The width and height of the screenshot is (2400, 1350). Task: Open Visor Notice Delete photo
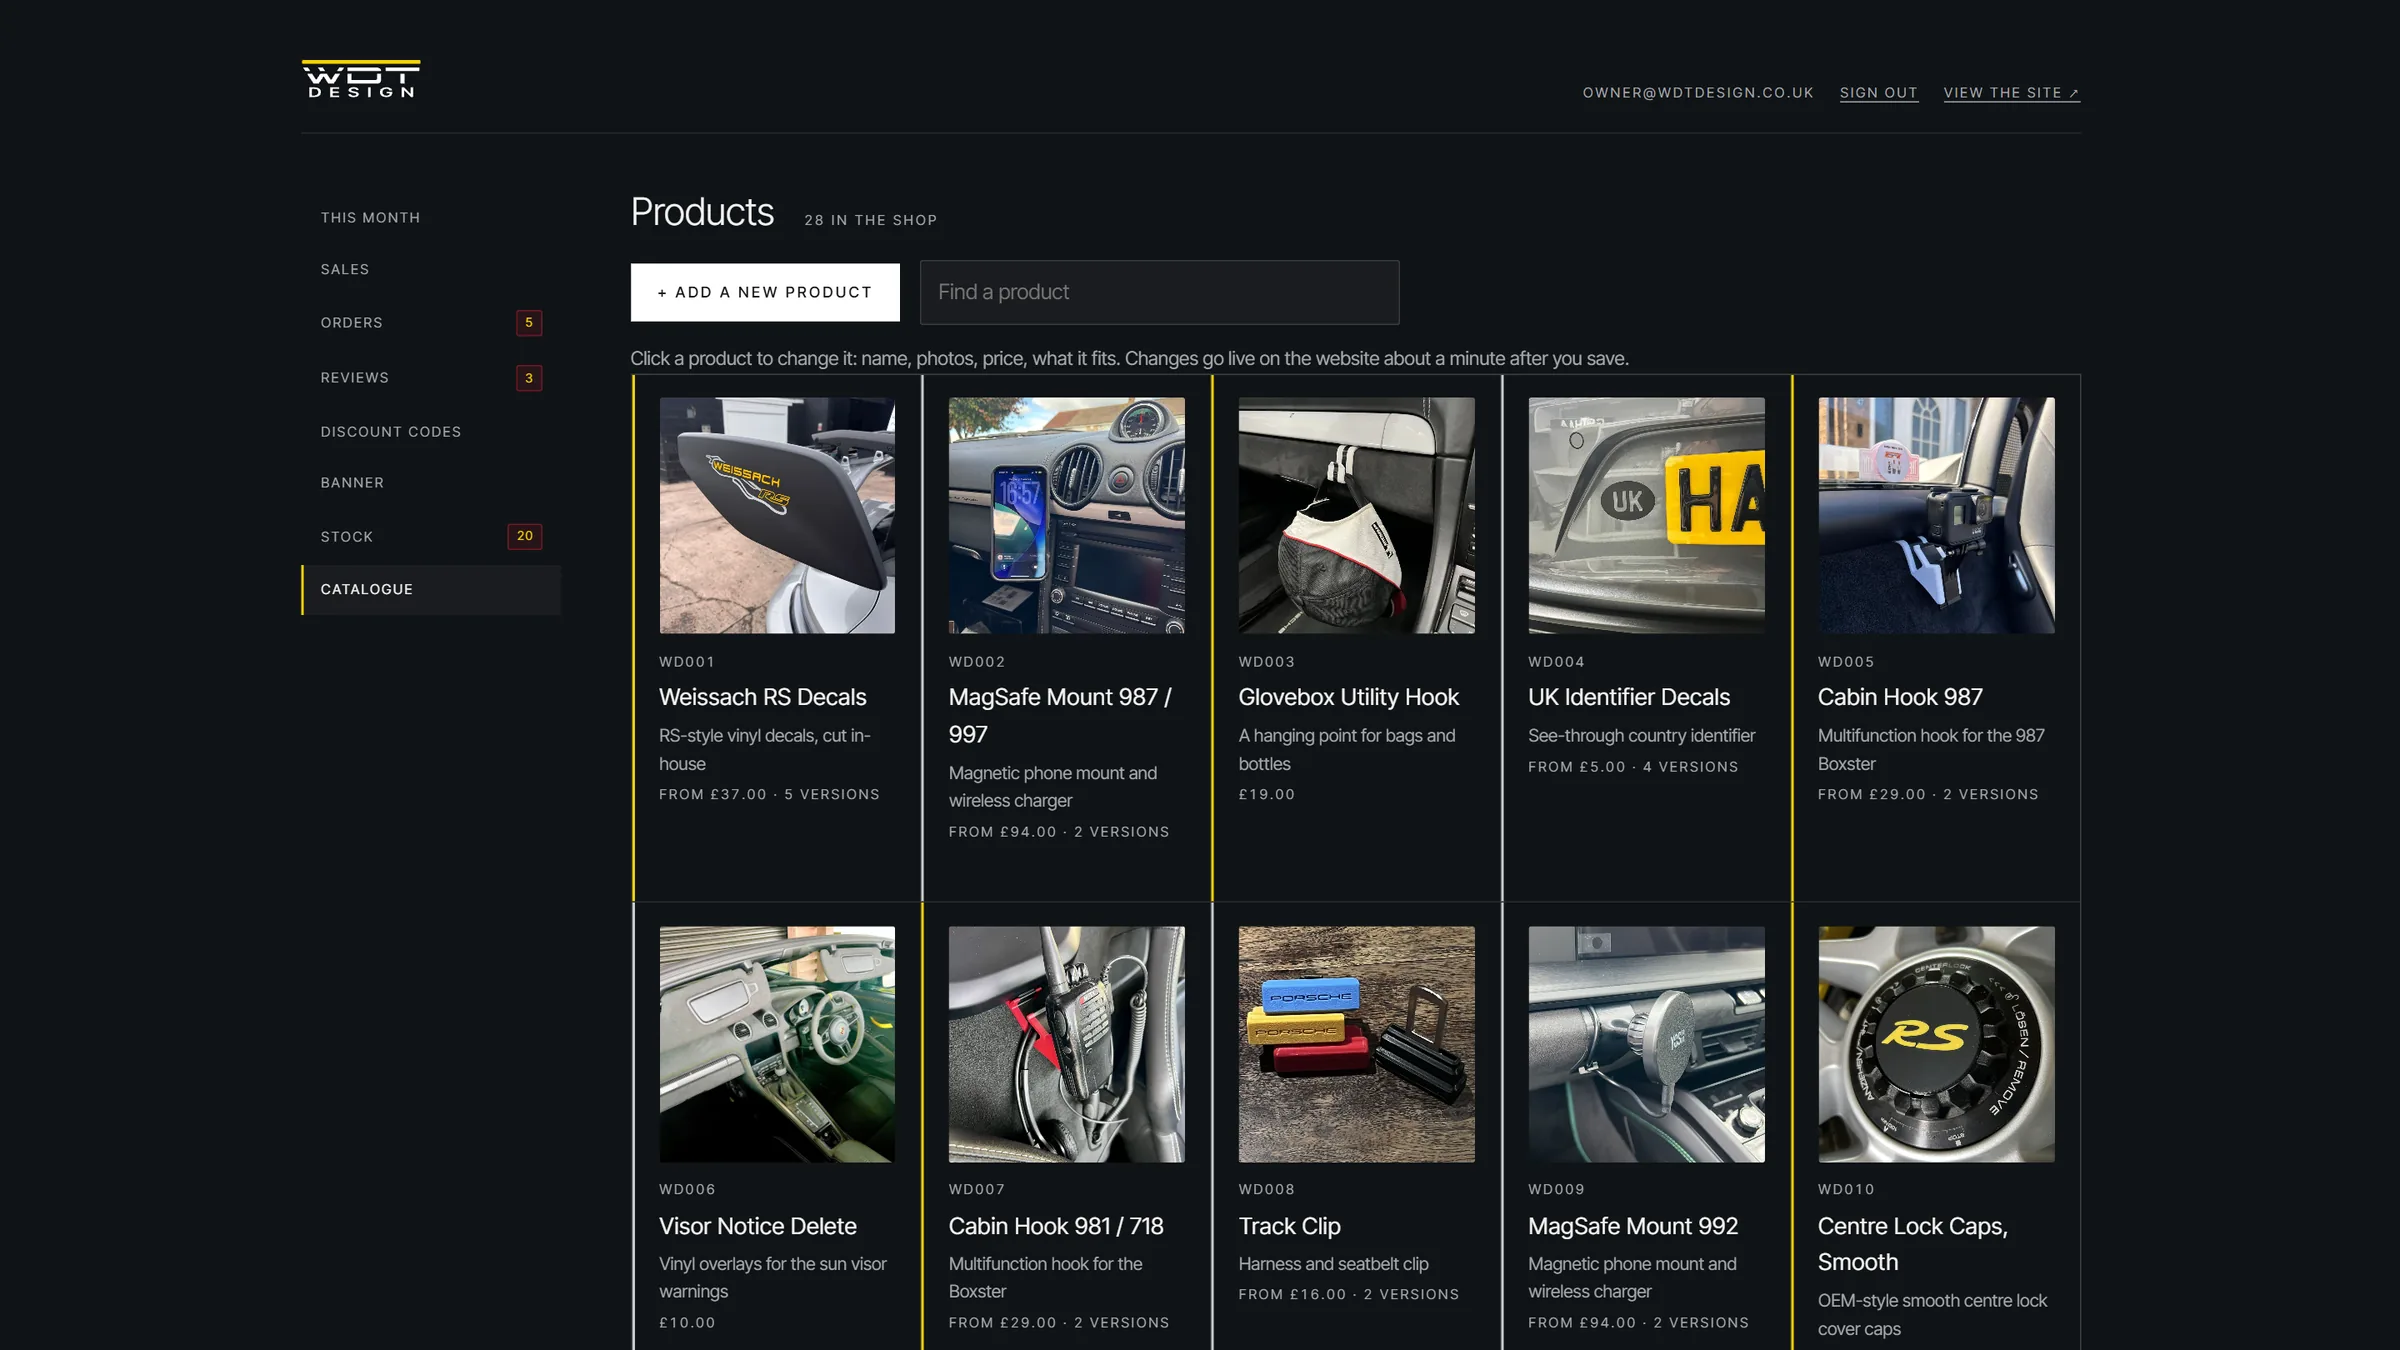click(x=777, y=1044)
